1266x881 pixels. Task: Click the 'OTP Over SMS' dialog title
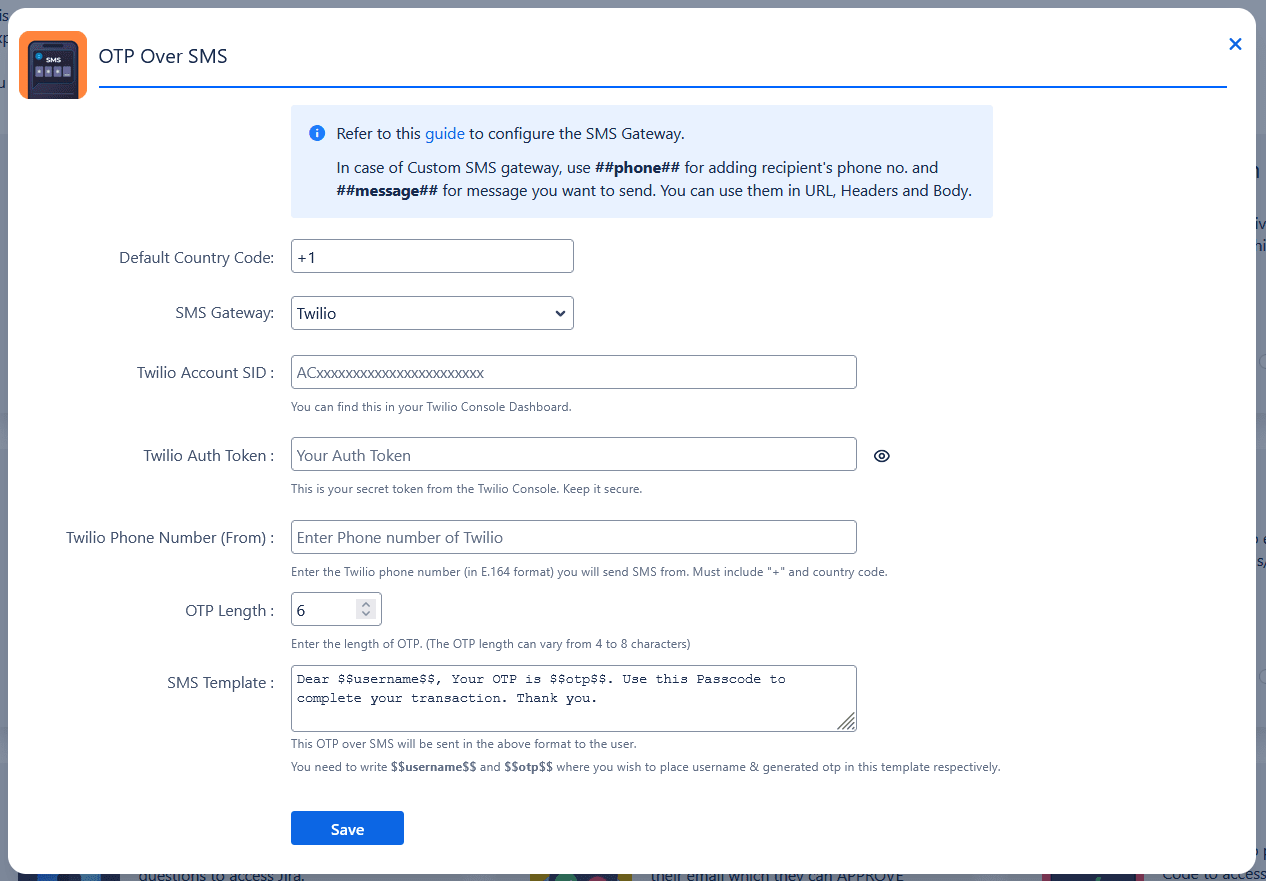pos(163,56)
